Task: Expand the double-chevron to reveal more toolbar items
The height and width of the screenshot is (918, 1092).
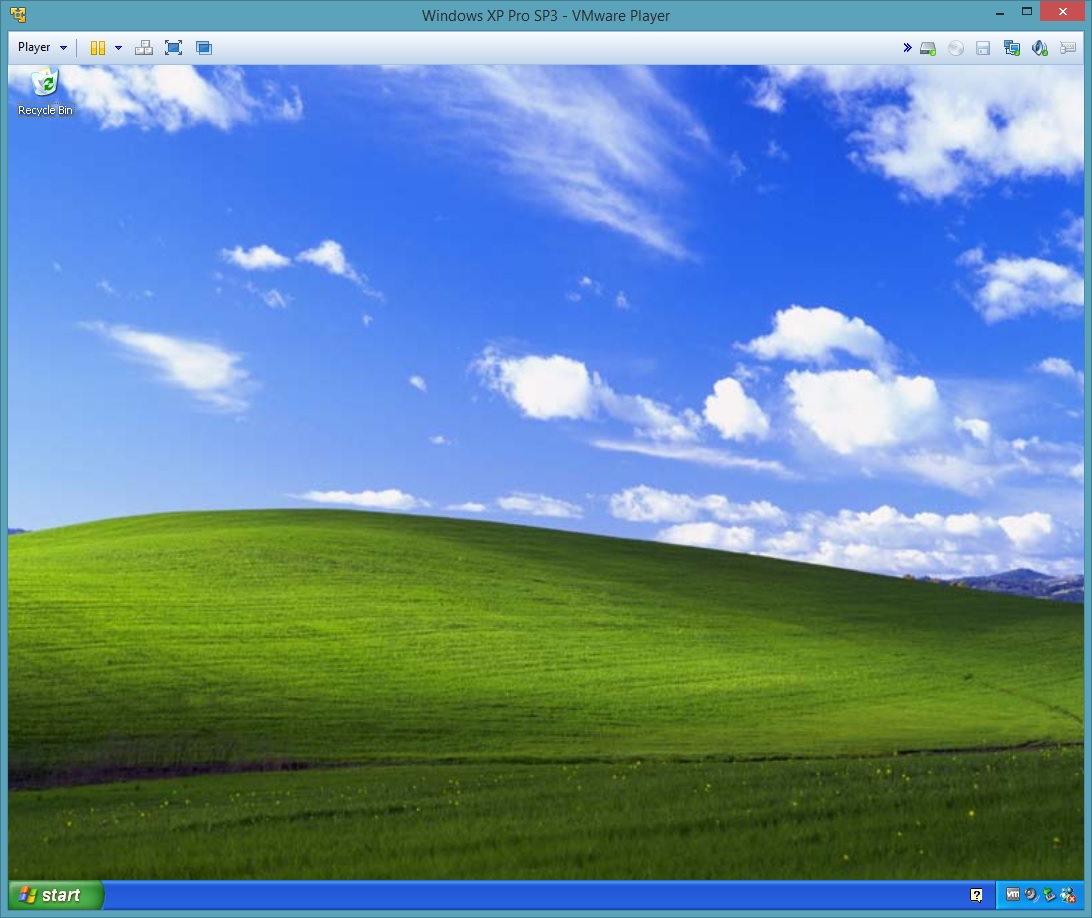Action: (907, 47)
